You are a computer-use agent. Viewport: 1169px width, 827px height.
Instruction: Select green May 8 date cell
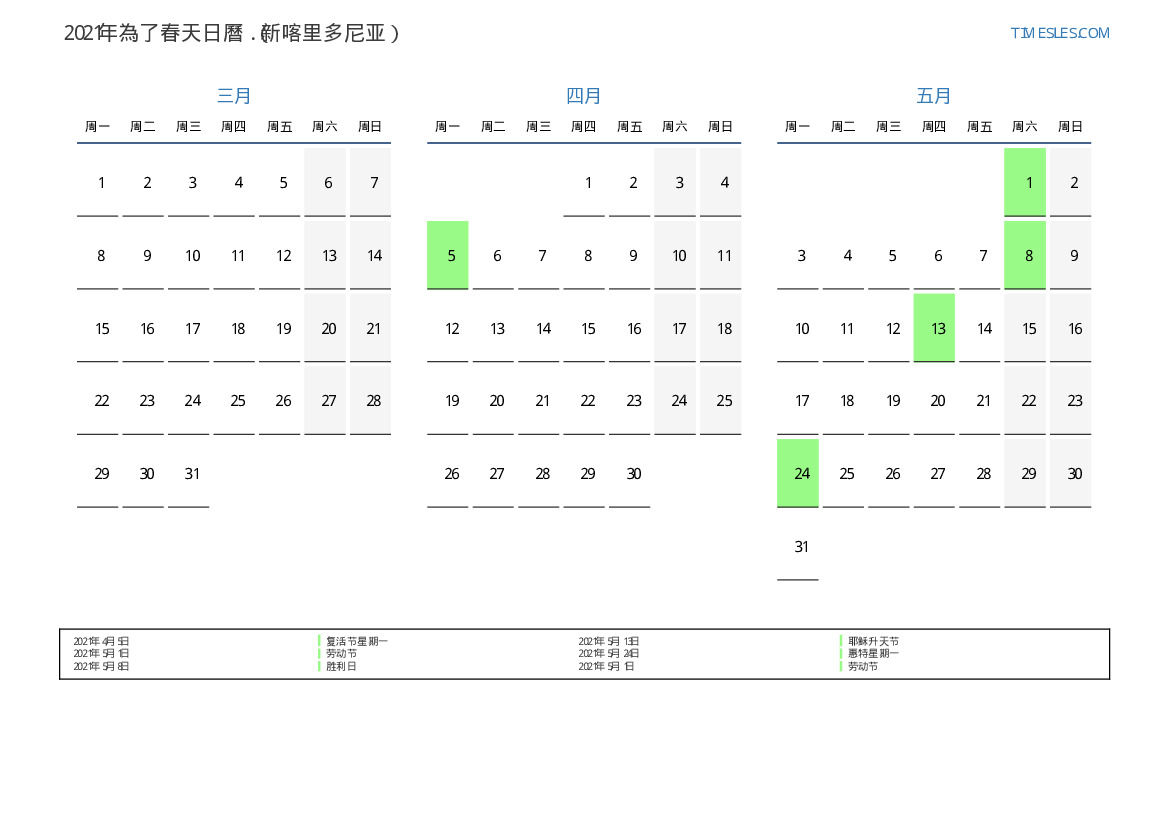(1025, 255)
